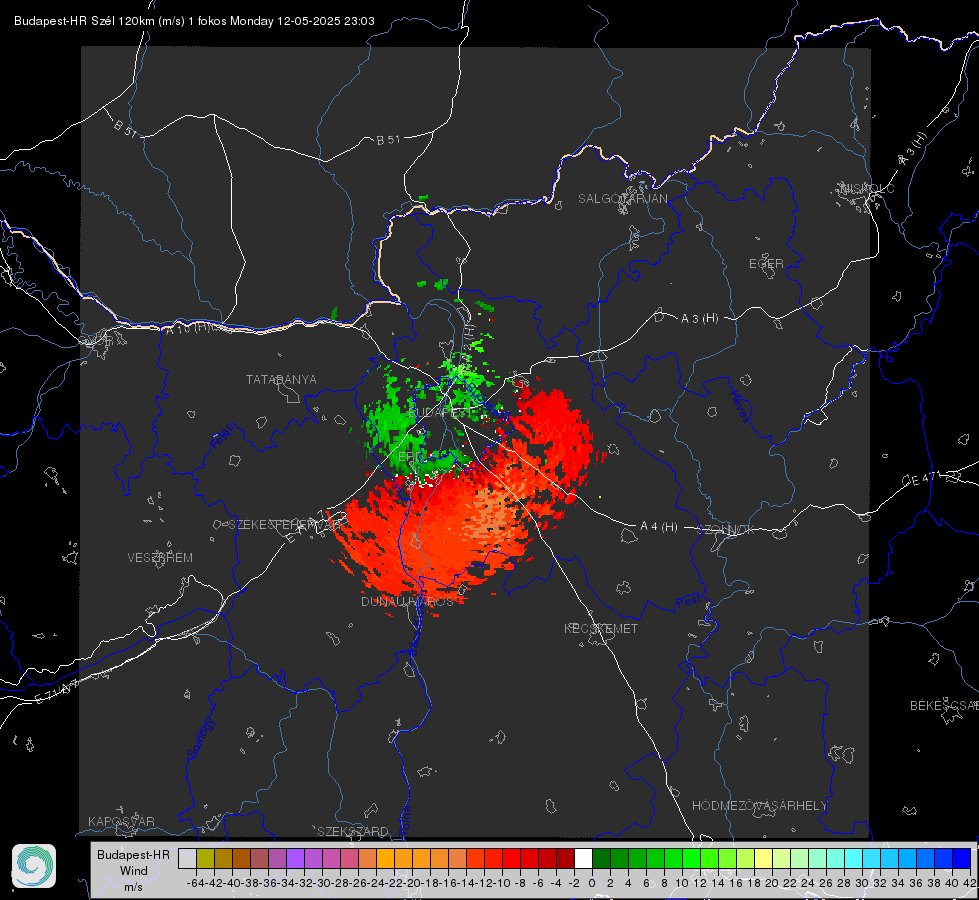
Task: Click the BUDAPEST label on the map
Action: [x=441, y=412]
